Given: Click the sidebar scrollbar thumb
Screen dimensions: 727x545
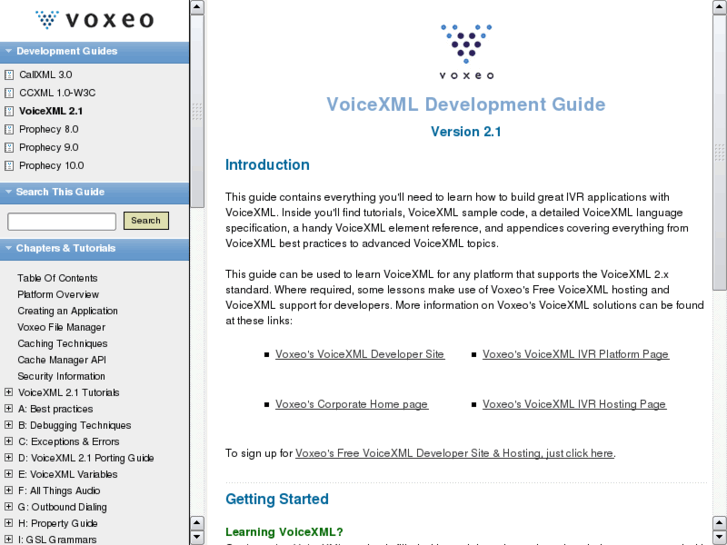Looking at the screenshot, I should coord(197,111).
